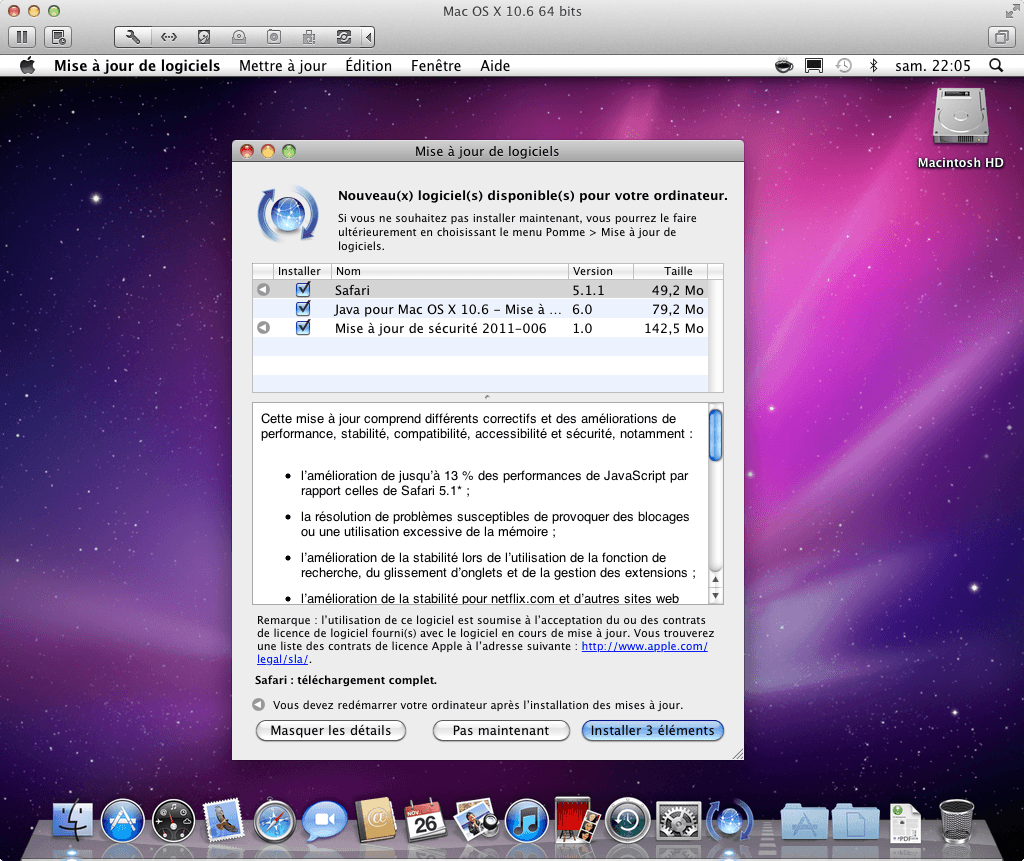Uncheck the Safari install checkbox
This screenshot has height=861, width=1024.
[x=303, y=289]
